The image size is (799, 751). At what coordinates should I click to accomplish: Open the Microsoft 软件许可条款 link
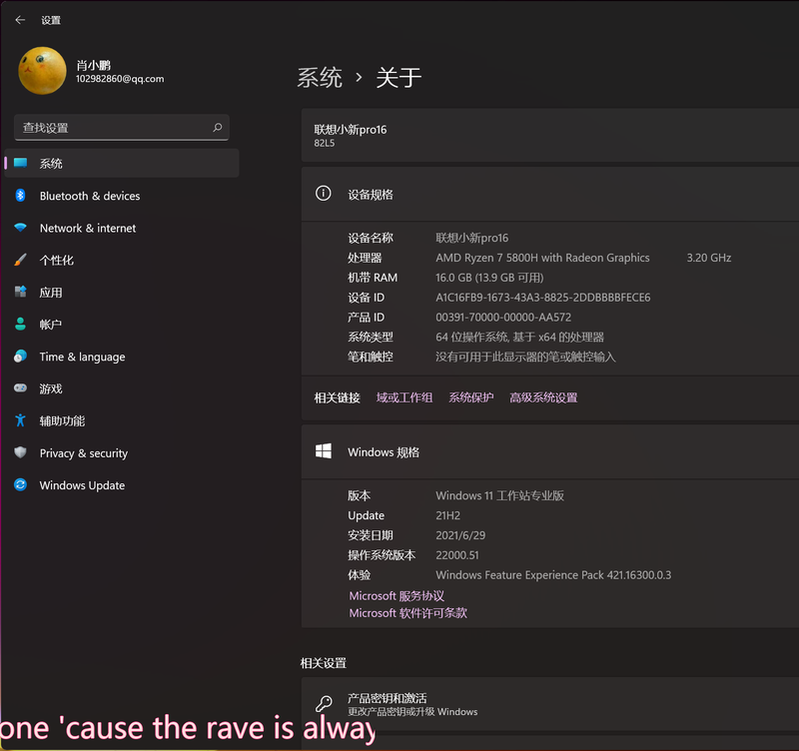pos(408,612)
